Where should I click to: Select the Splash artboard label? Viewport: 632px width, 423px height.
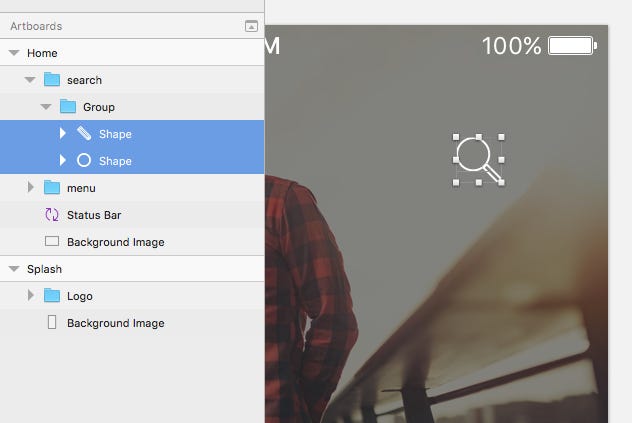click(x=45, y=269)
